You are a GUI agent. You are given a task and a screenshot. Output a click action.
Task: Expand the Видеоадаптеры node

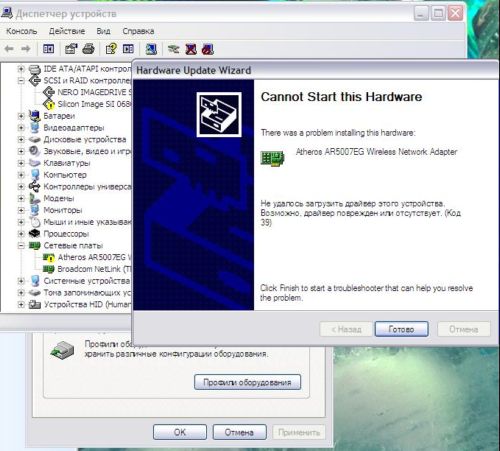21,128
